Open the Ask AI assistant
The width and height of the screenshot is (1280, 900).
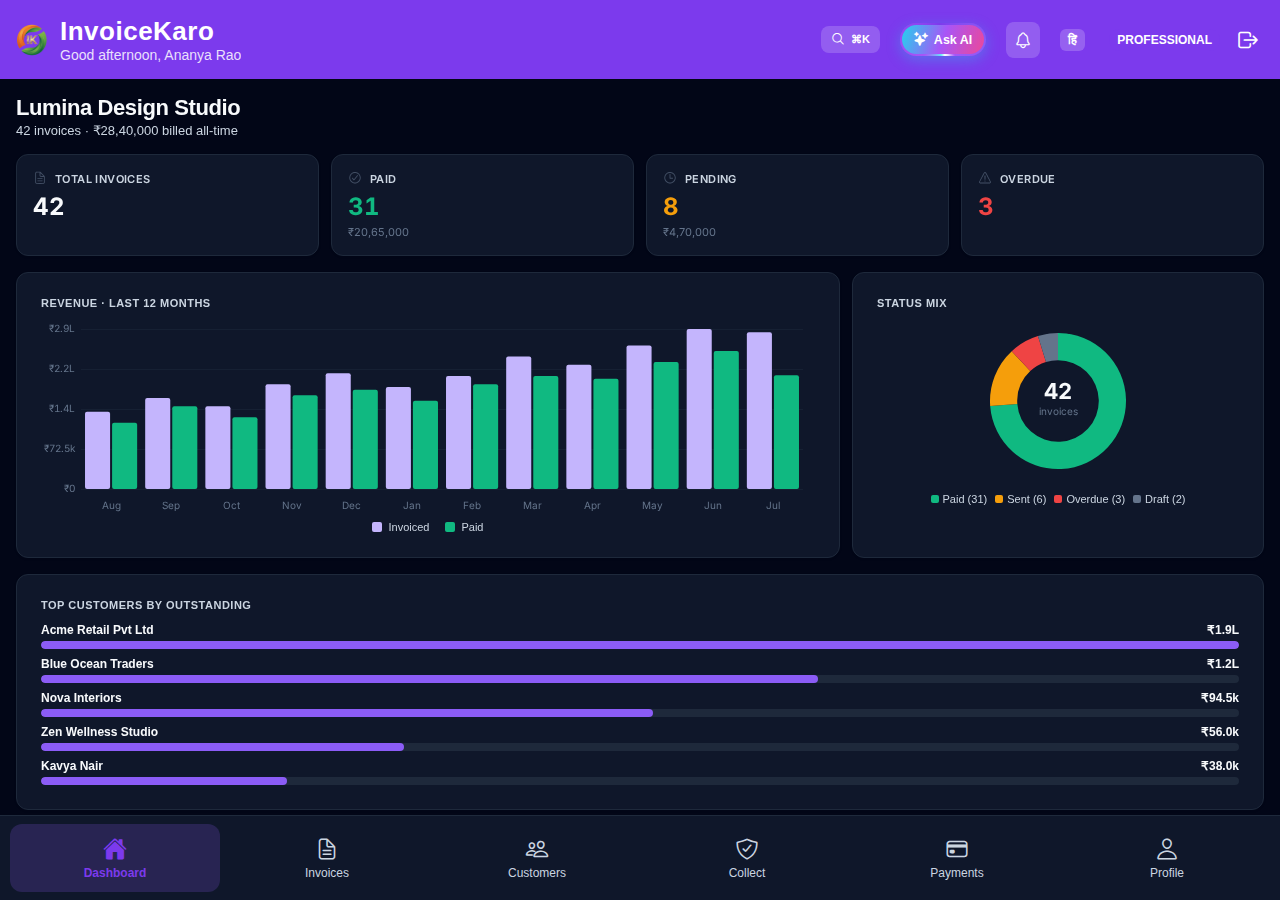(x=943, y=40)
